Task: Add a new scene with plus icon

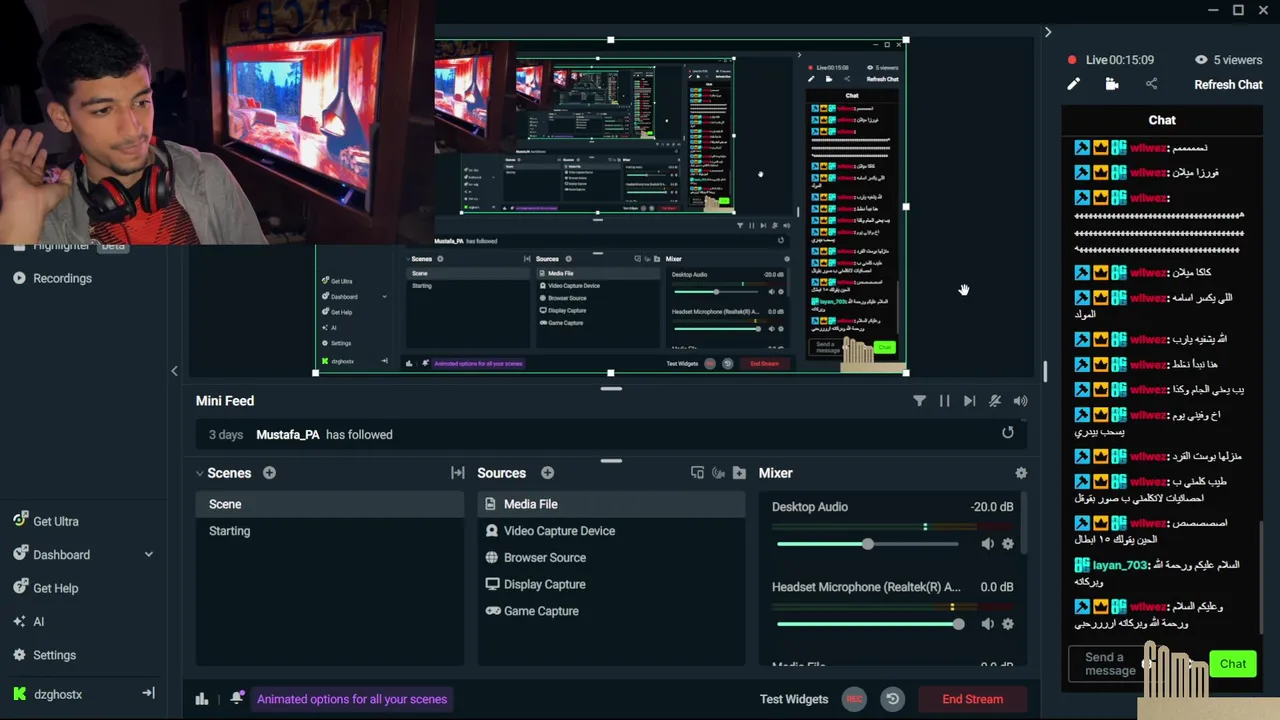Action: [269, 473]
